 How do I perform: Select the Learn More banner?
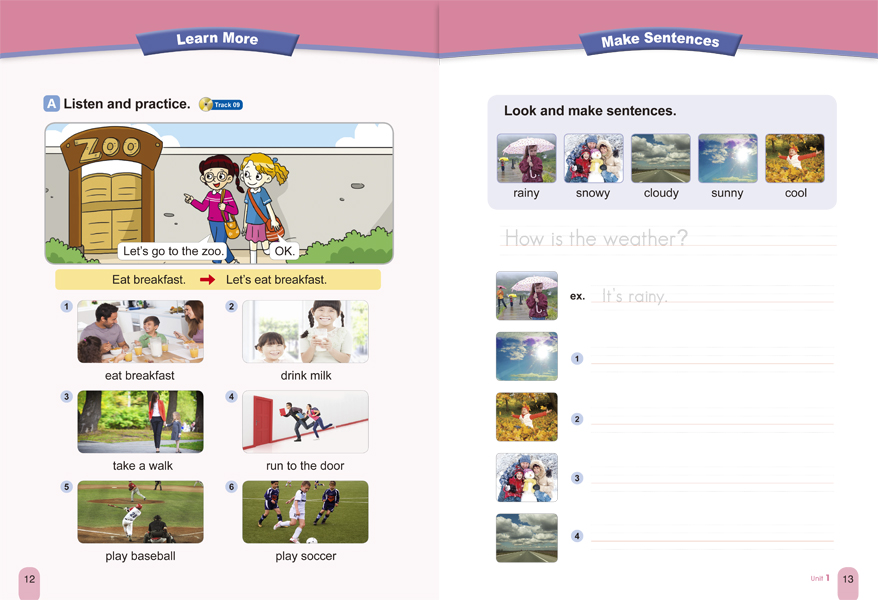tap(217, 40)
